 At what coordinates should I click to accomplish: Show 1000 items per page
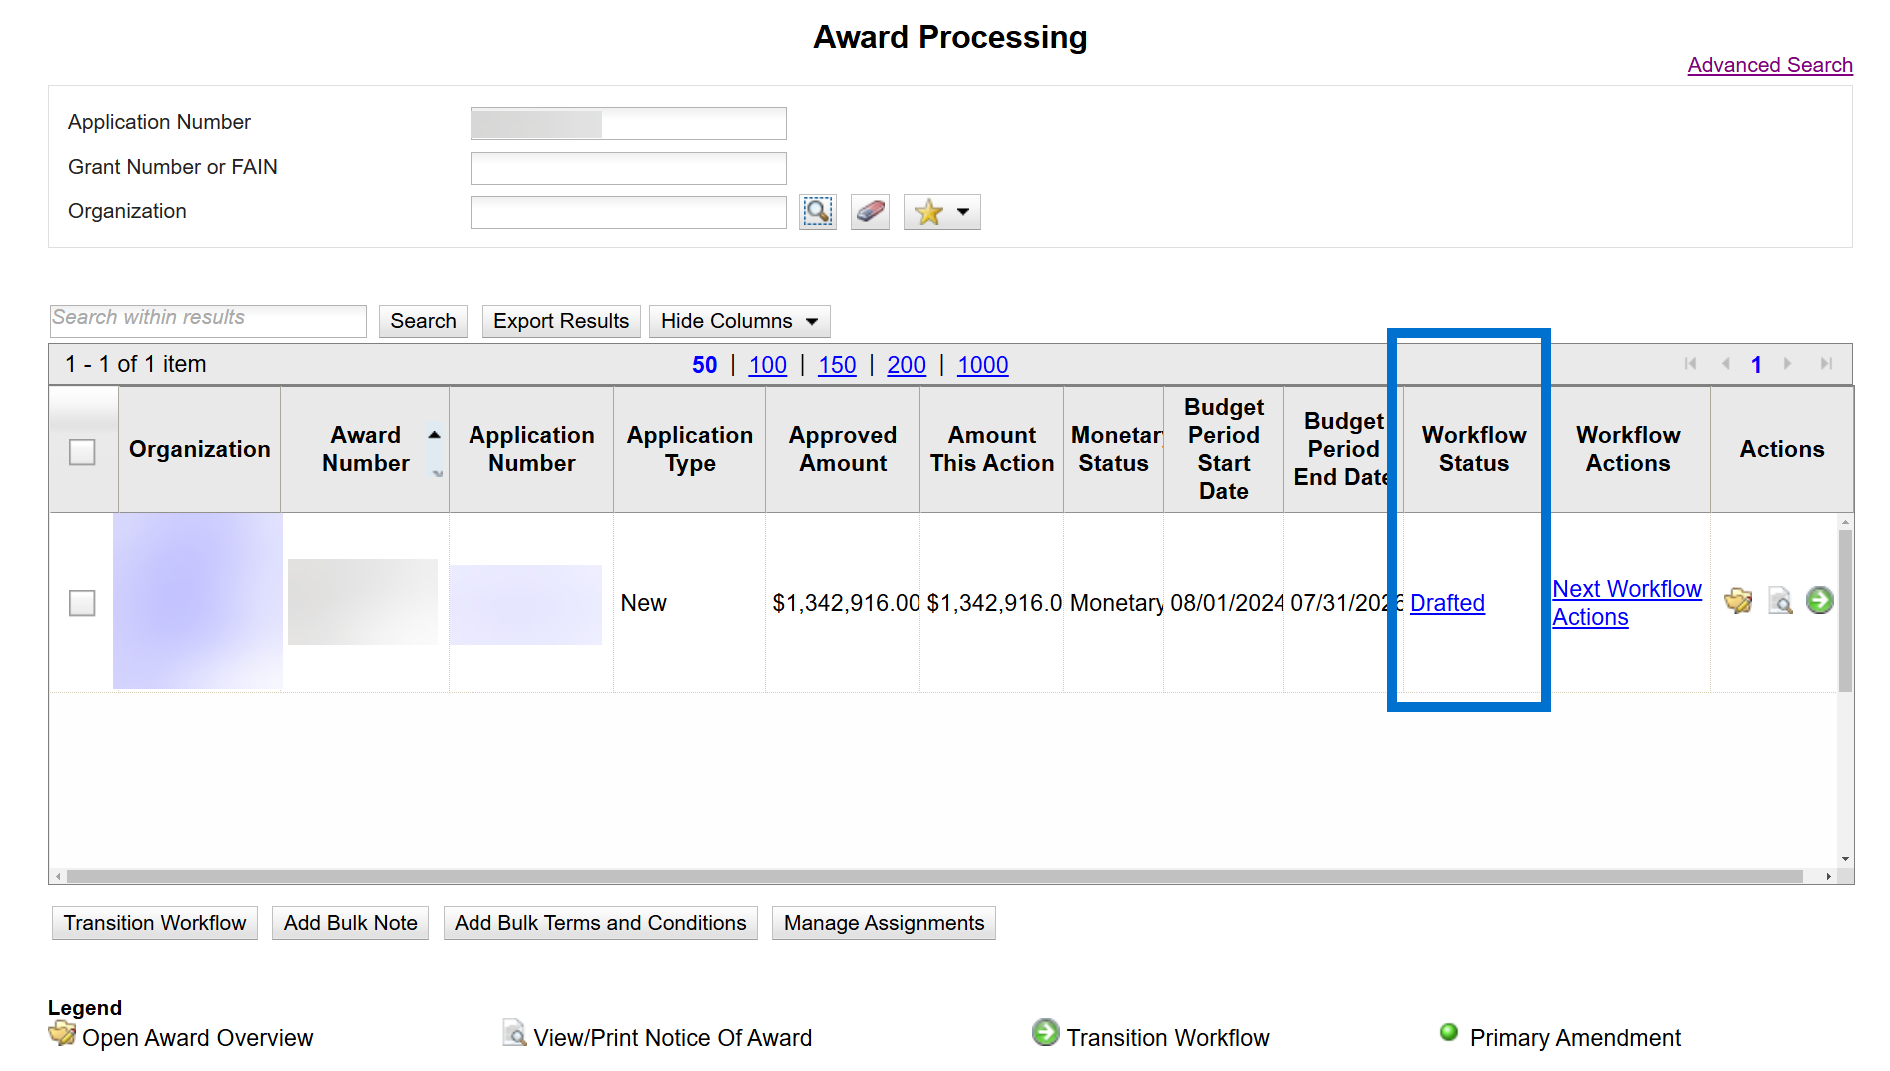982,365
